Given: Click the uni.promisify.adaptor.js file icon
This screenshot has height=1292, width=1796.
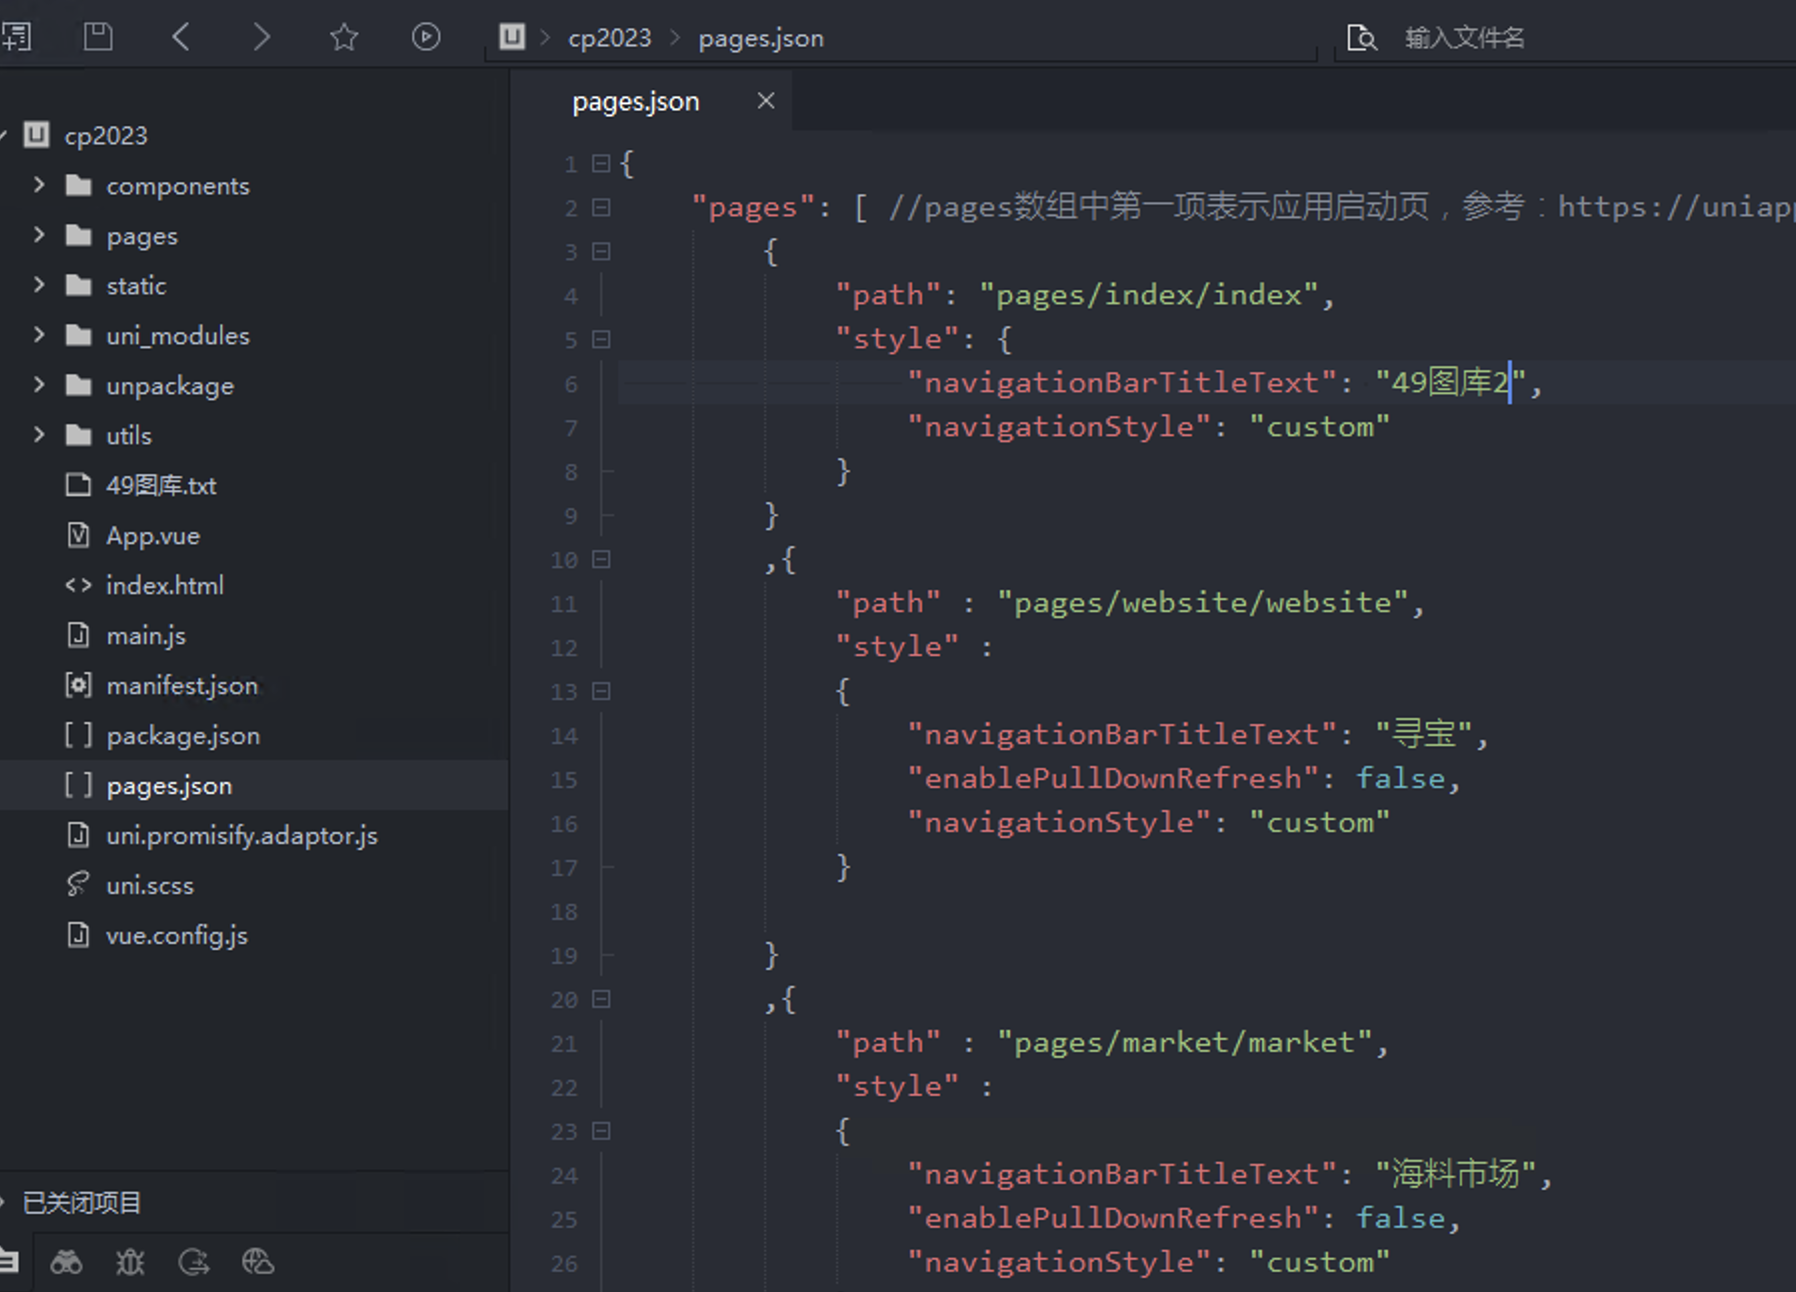Looking at the screenshot, I should 78,835.
